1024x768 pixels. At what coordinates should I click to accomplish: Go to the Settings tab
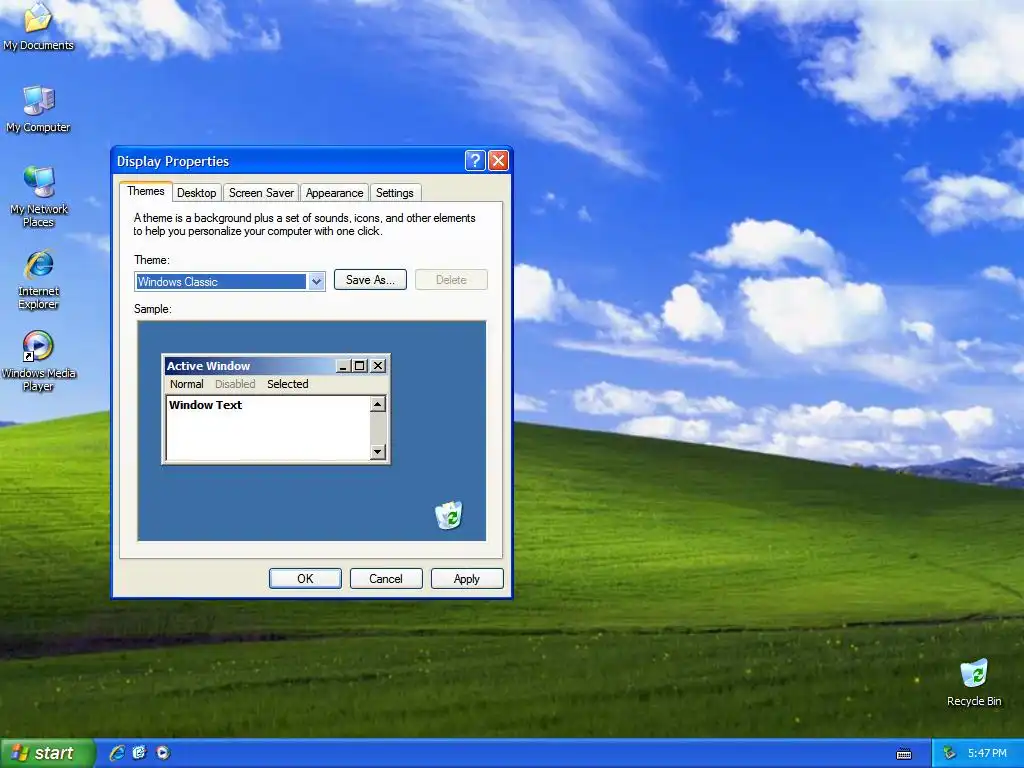394,193
